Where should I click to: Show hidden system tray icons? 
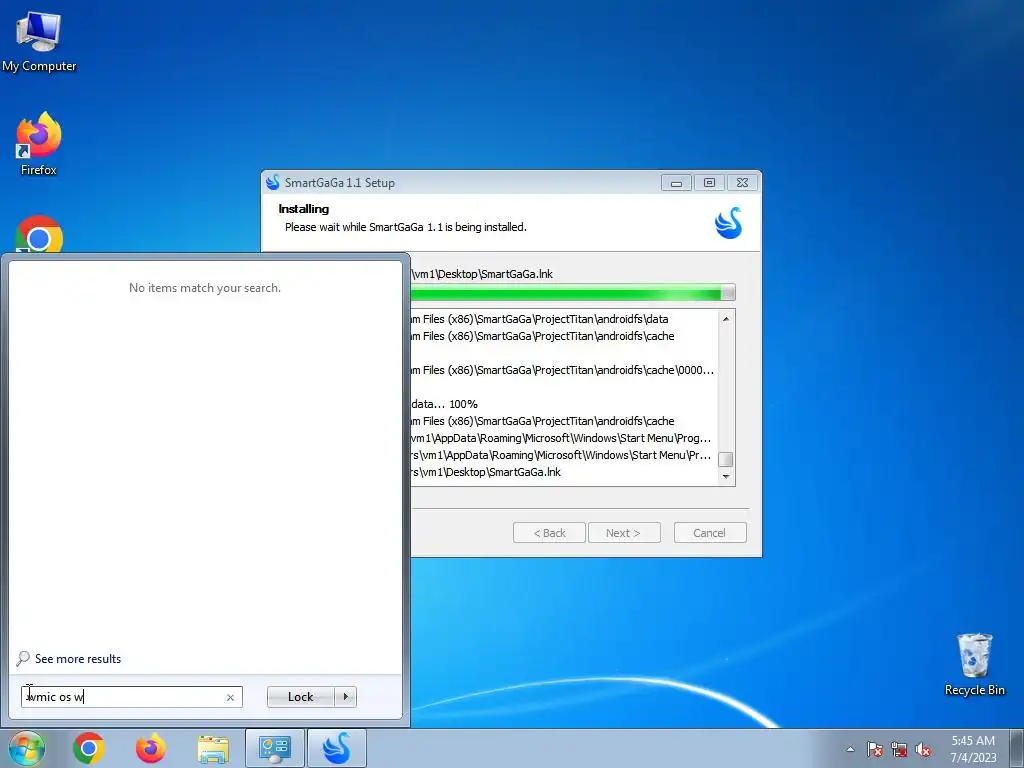[x=850, y=749]
